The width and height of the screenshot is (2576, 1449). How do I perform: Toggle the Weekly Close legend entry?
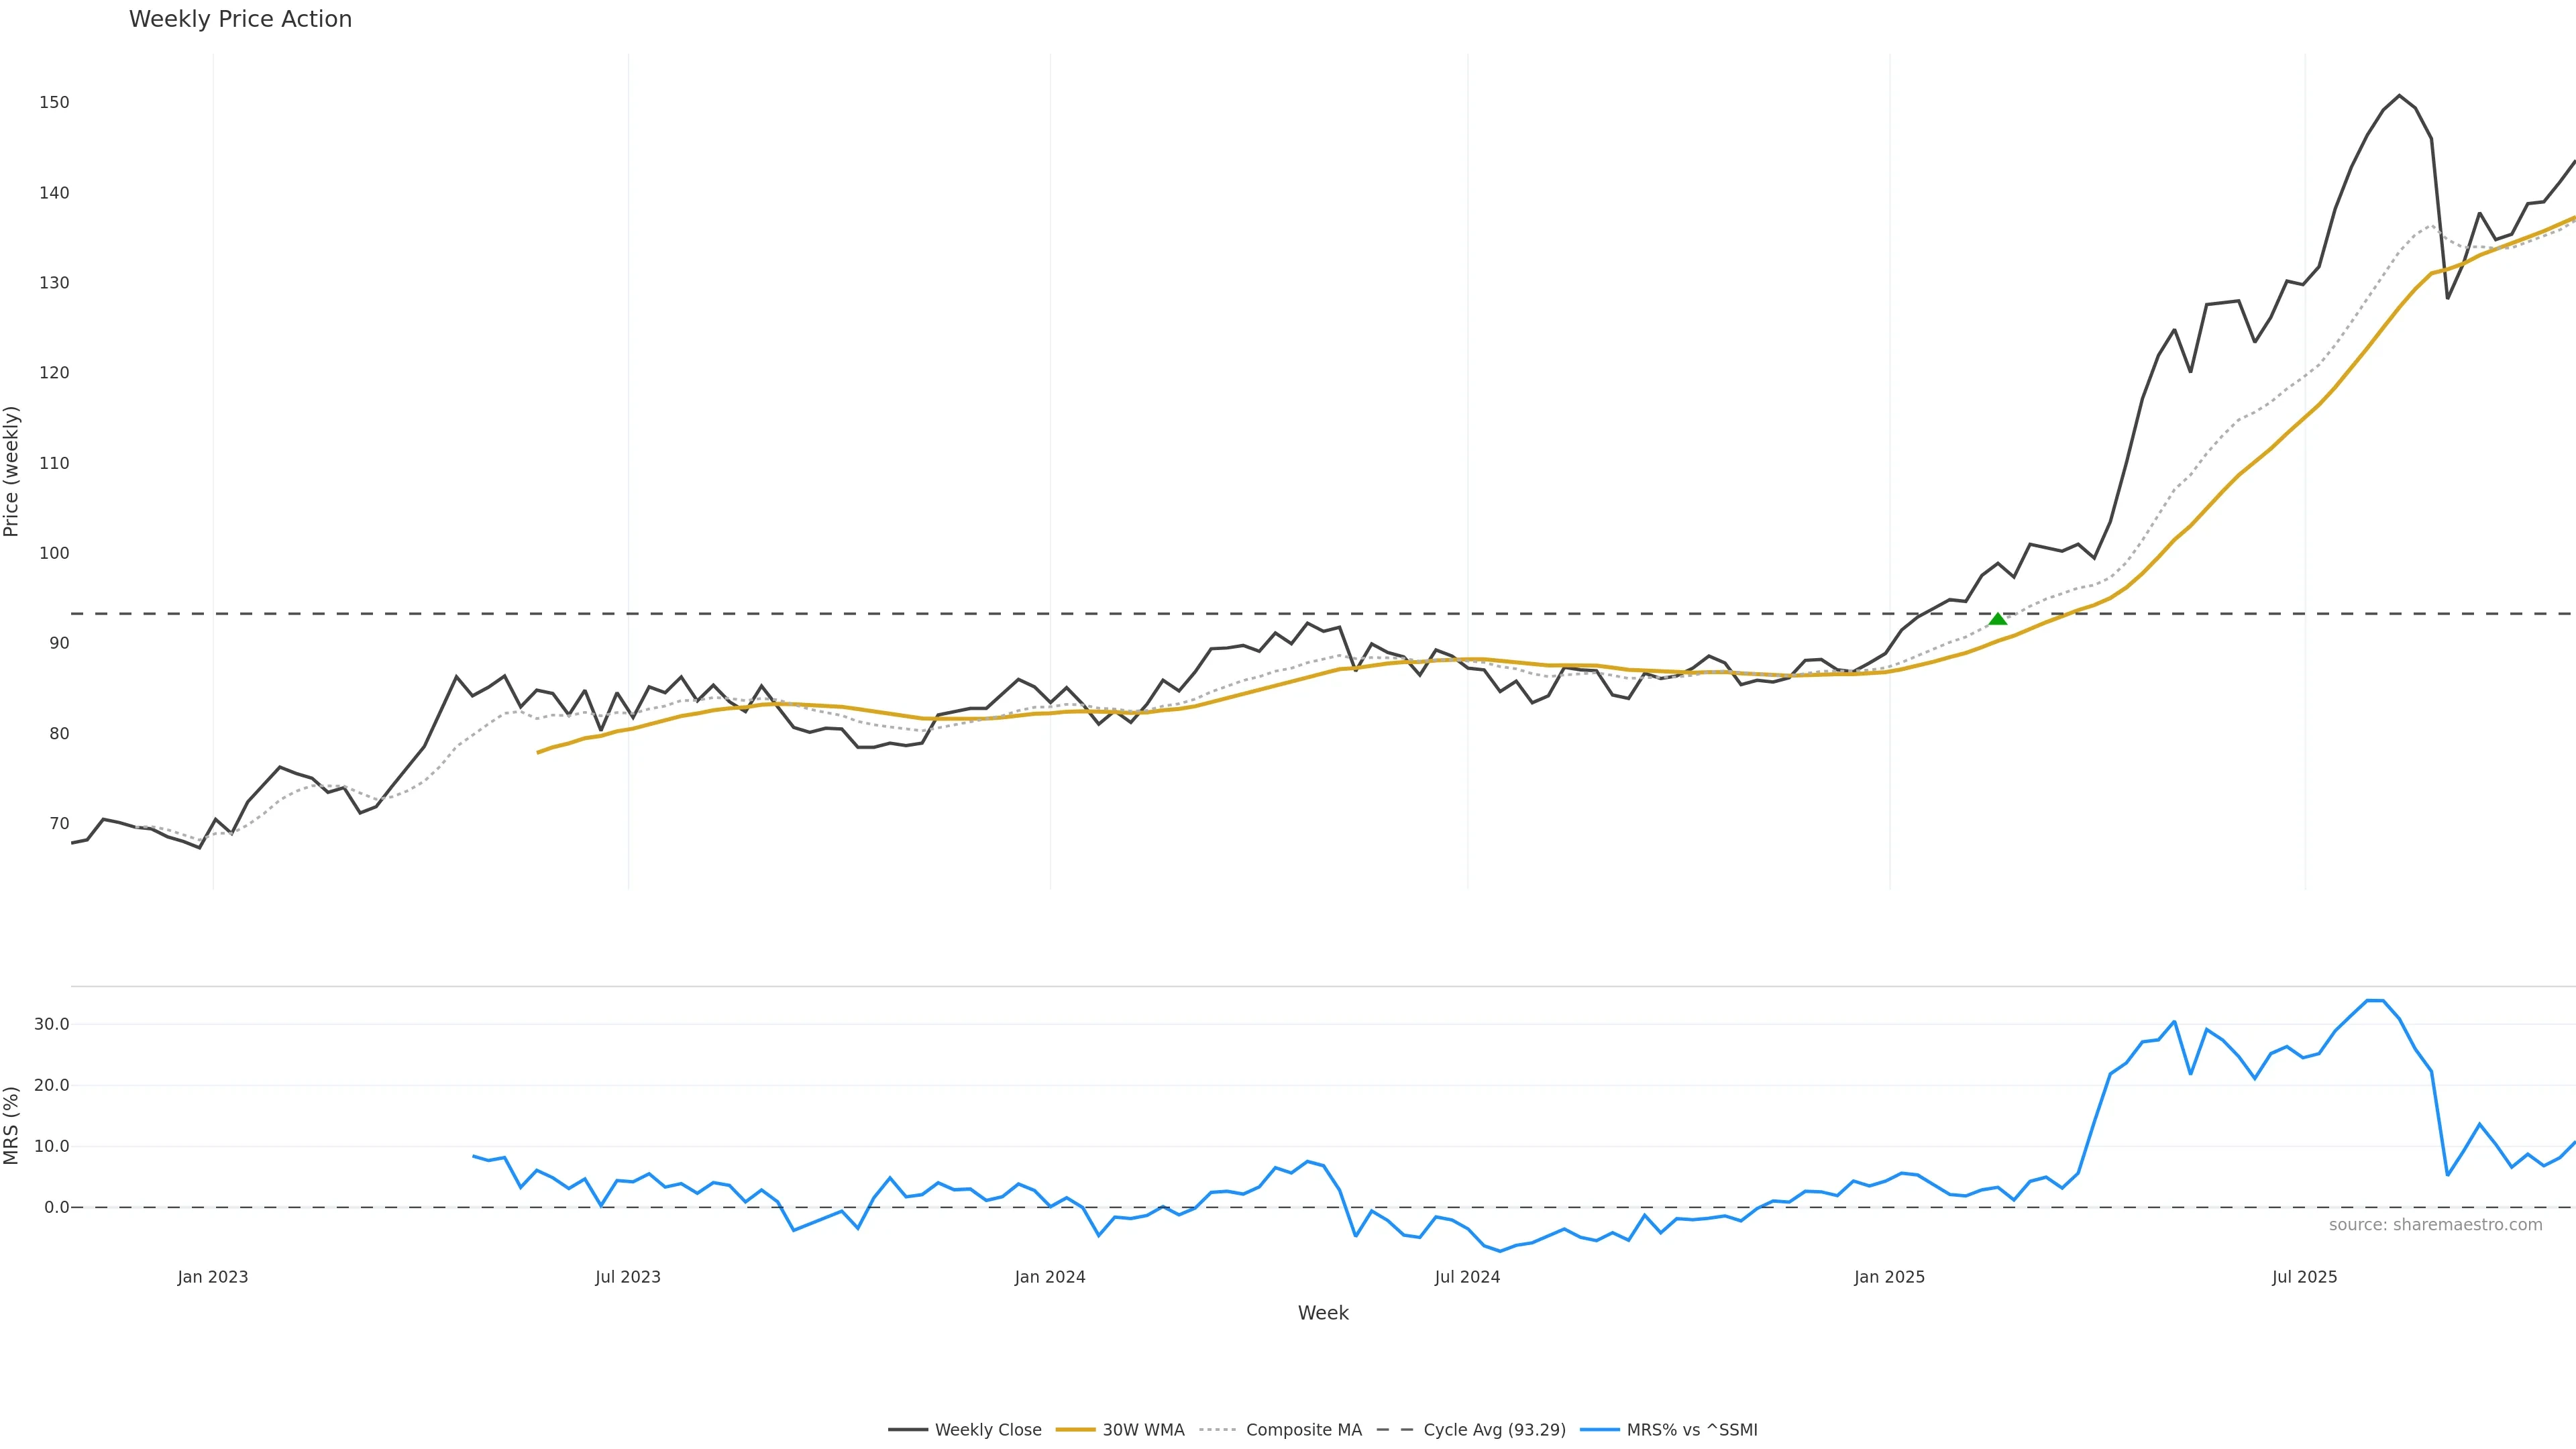pyautogui.click(x=987, y=1430)
